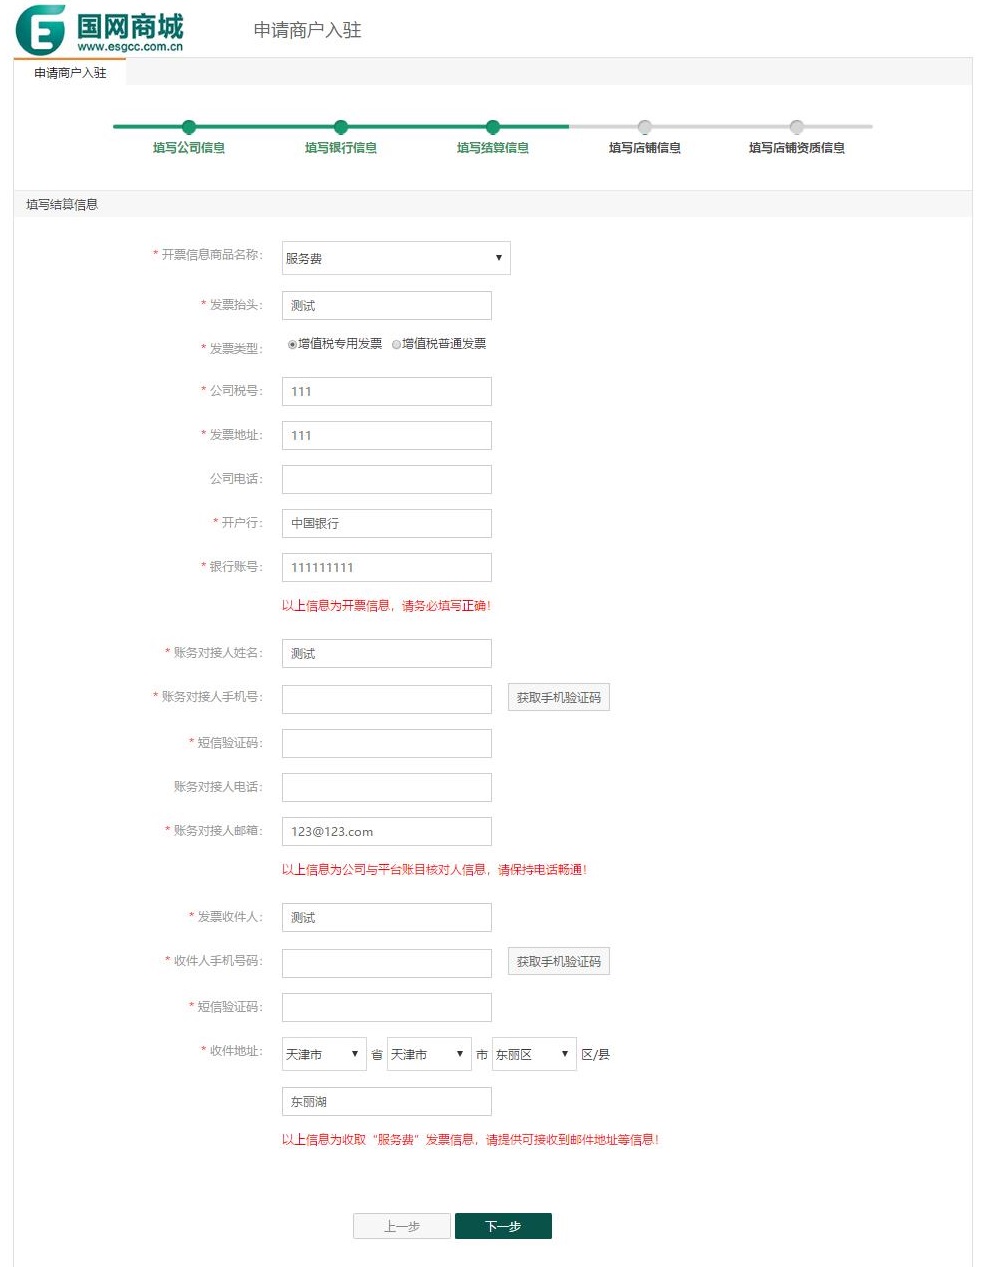Select the 填写店铺资质信息 step marker
The width and height of the screenshot is (985, 1267).
coord(797,127)
